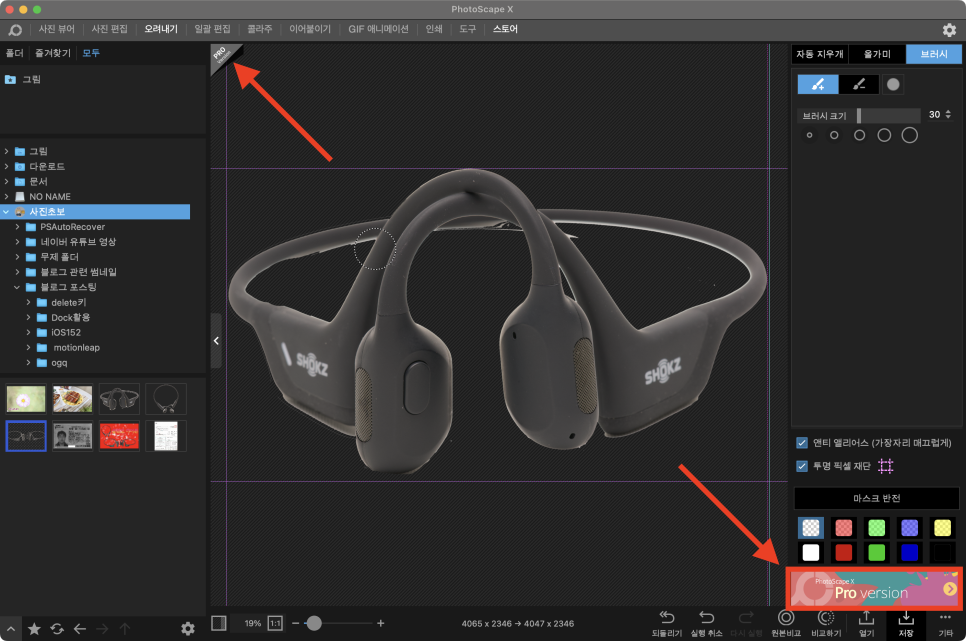Expand NO NAME drive
Viewport: 966px width, 641px height.
click(7, 197)
